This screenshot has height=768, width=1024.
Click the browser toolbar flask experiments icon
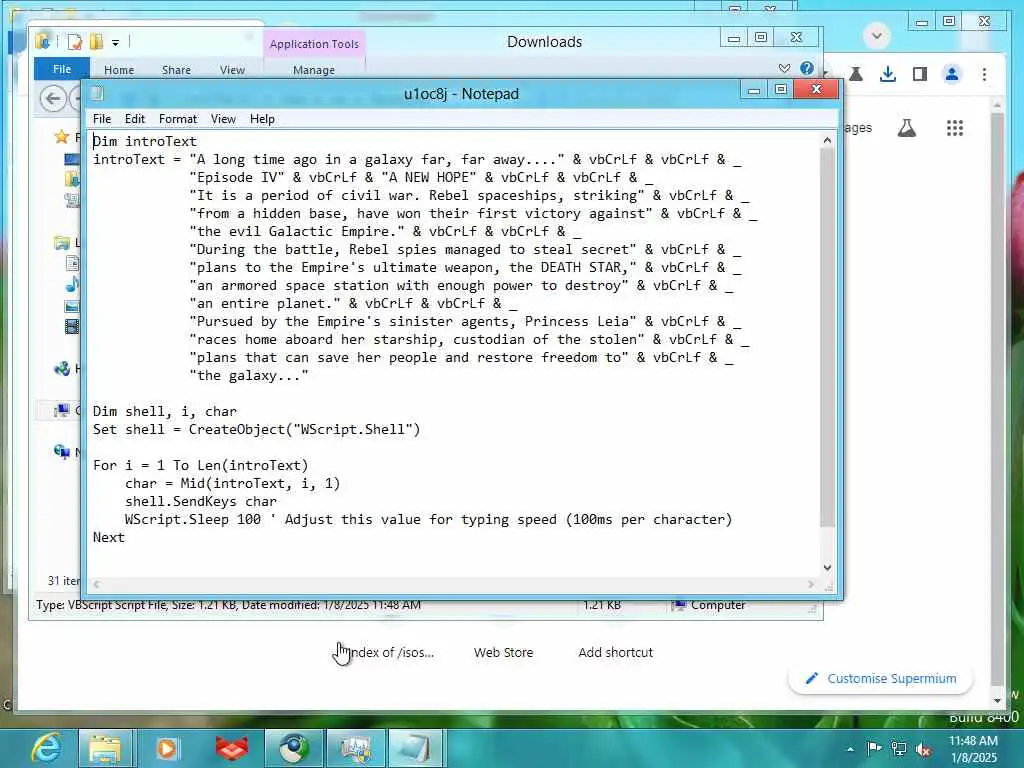tap(856, 74)
